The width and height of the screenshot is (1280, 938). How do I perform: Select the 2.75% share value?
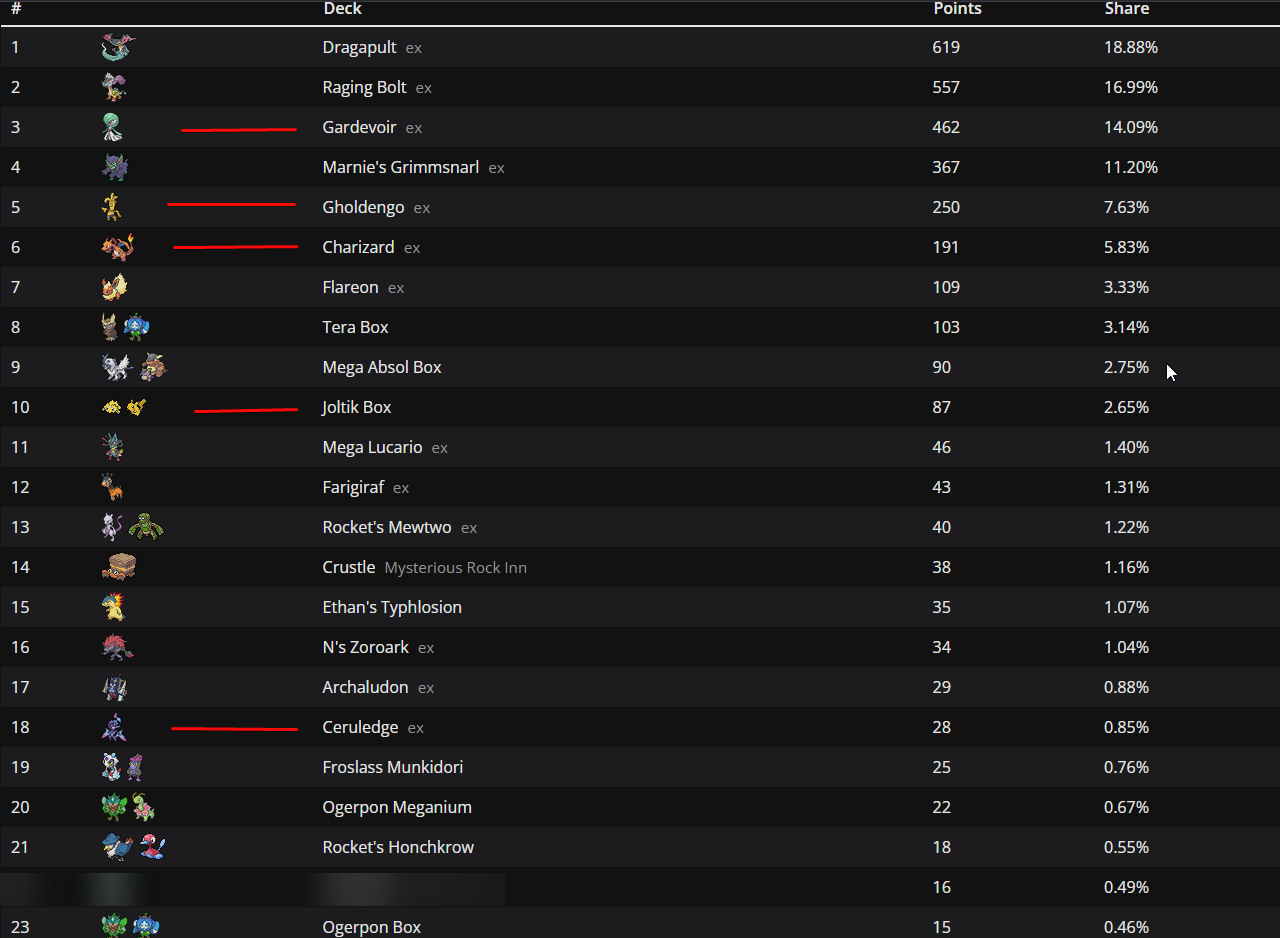[x=1127, y=367]
